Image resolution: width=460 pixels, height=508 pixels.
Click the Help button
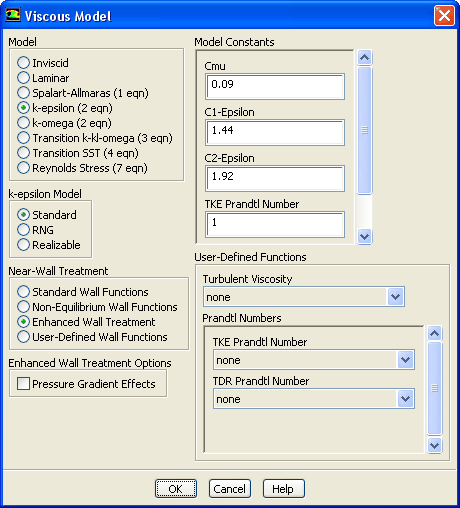[x=284, y=489]
